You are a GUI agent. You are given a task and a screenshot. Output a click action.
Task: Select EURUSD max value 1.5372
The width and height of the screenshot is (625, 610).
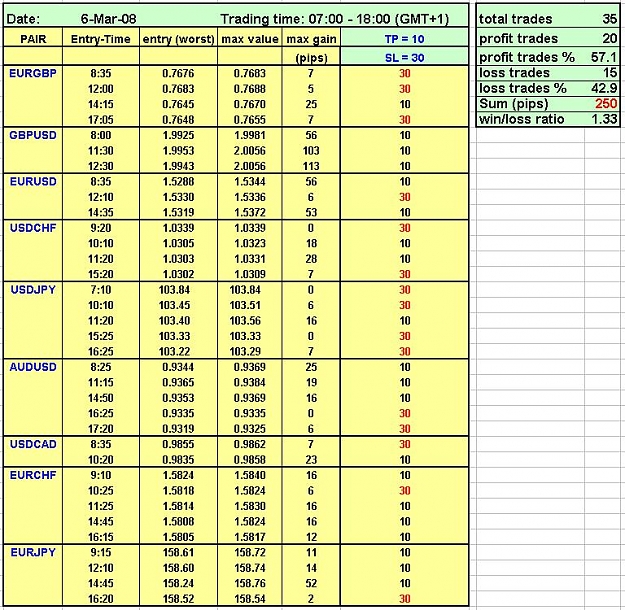(250, 213)
